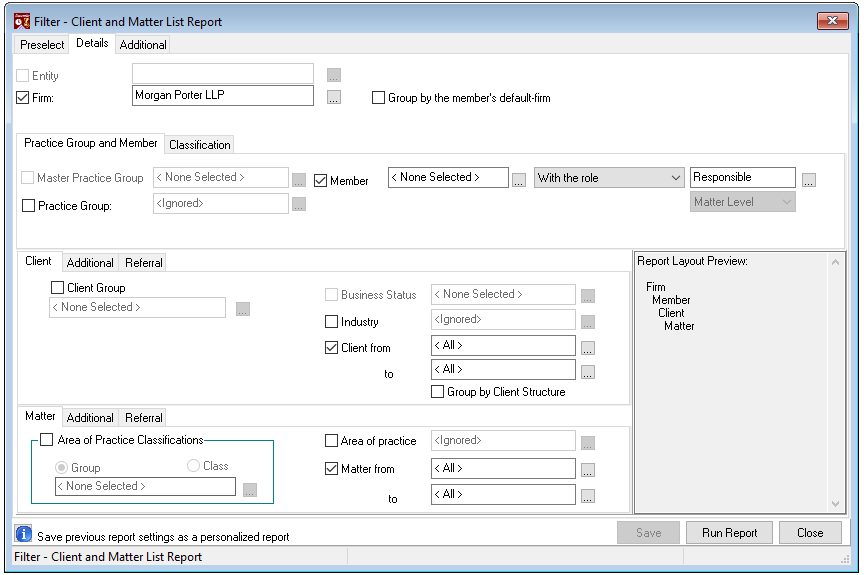Open the lookup beside Area of Practice Classifications group field
This screenshot has height=575, width=864.
click(250, 490)
